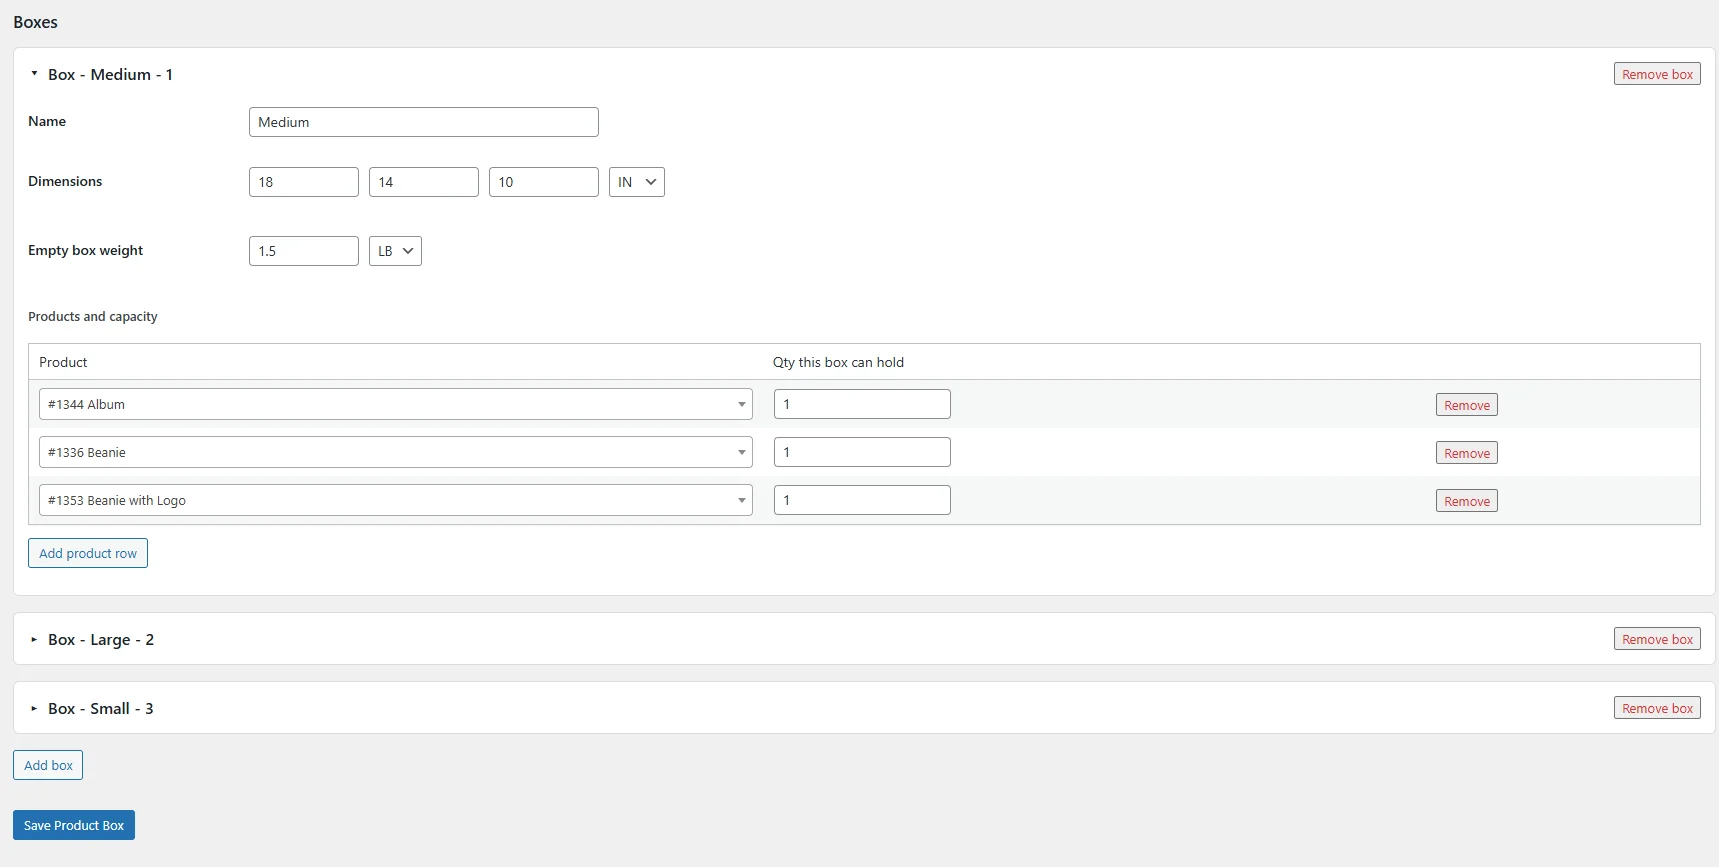1719x867 pixels.
Task: Expand the Box - Large - 2 section
Action: pyautogui.click(x=34, y=639)
